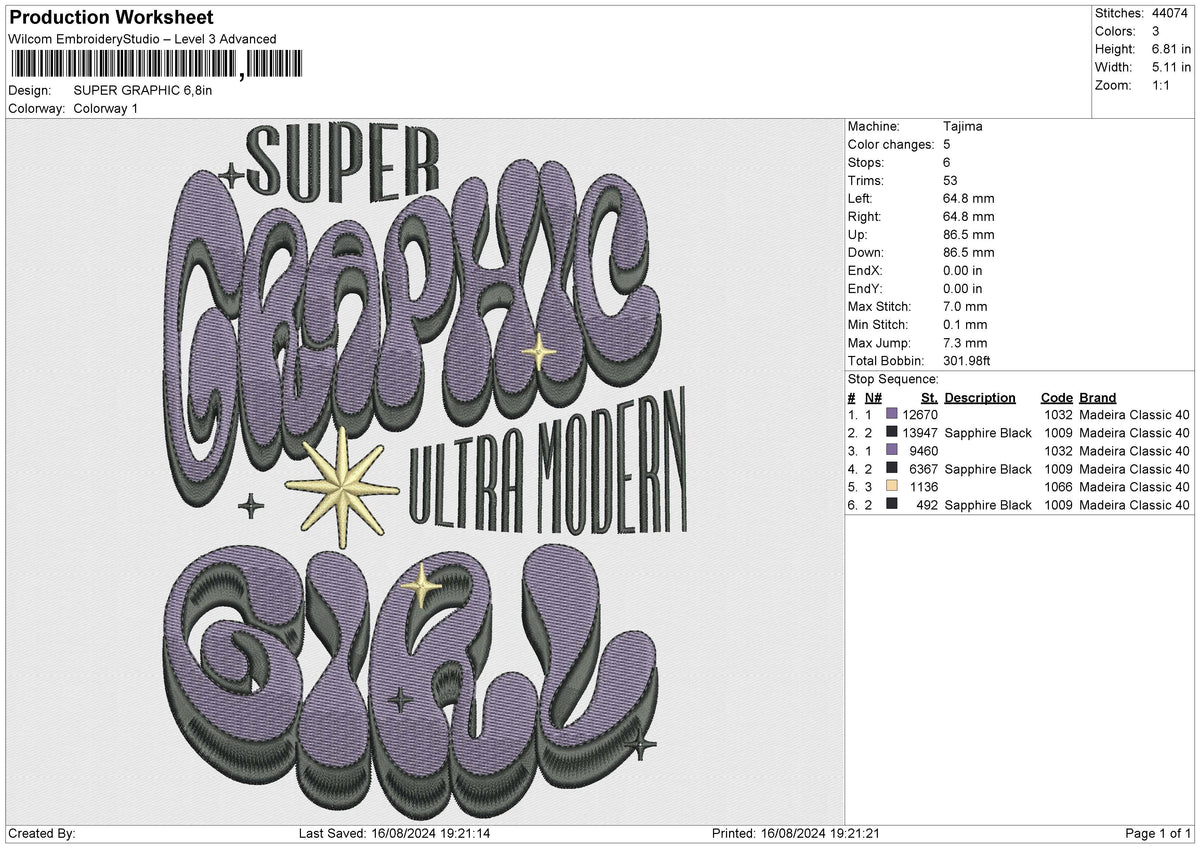Image resolution: width=1200 pixels, height=848 pixels.
Task: Click the Height value '6.81 in'
Action: pyautogui.click(x=1171, y=49)
